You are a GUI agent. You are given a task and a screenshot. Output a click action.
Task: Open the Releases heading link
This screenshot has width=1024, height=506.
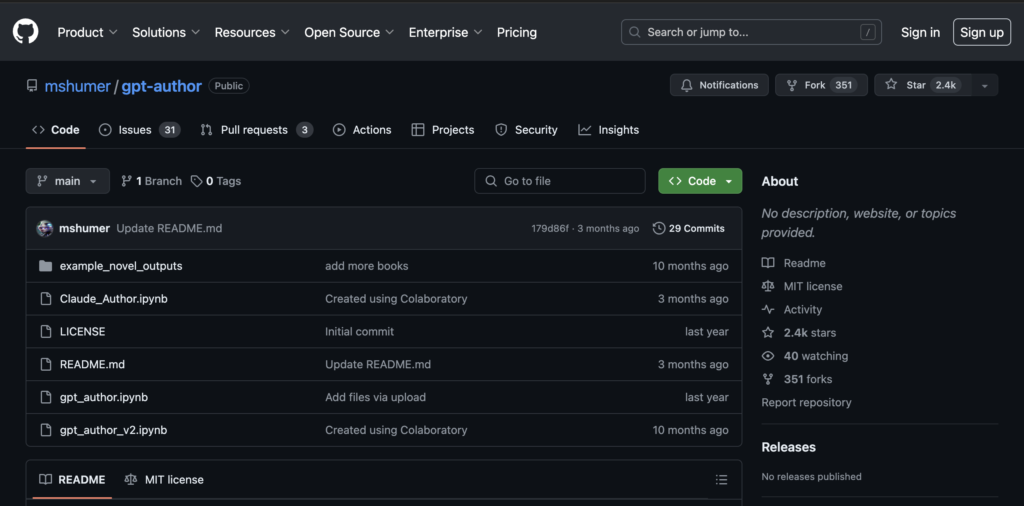(788, 447)
